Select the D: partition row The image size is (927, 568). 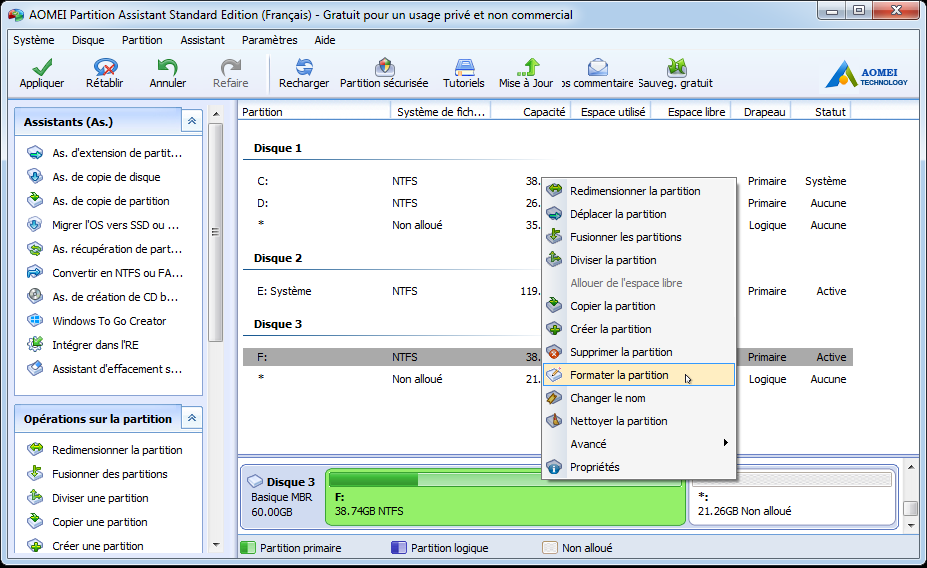pyautogui.click(x=547, y=203)
